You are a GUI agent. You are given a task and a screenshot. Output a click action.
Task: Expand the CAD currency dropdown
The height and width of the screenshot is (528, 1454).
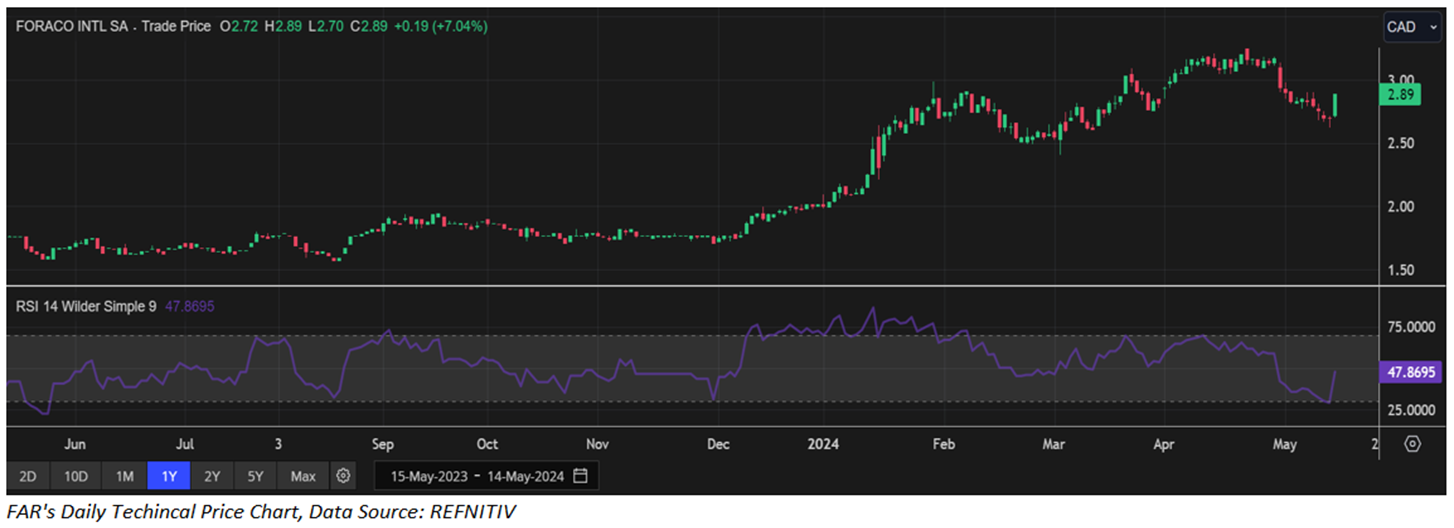pyautogui.click(x=1409, y=27)
